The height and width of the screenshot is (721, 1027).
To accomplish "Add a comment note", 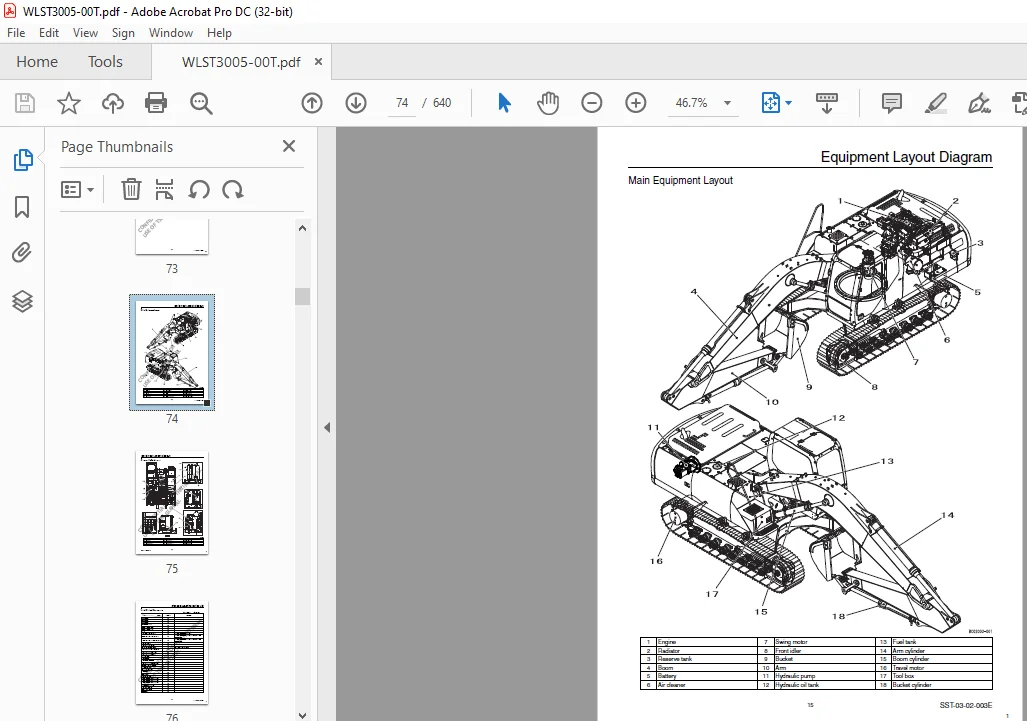I will pyautogui.click(x=891, y=103).
